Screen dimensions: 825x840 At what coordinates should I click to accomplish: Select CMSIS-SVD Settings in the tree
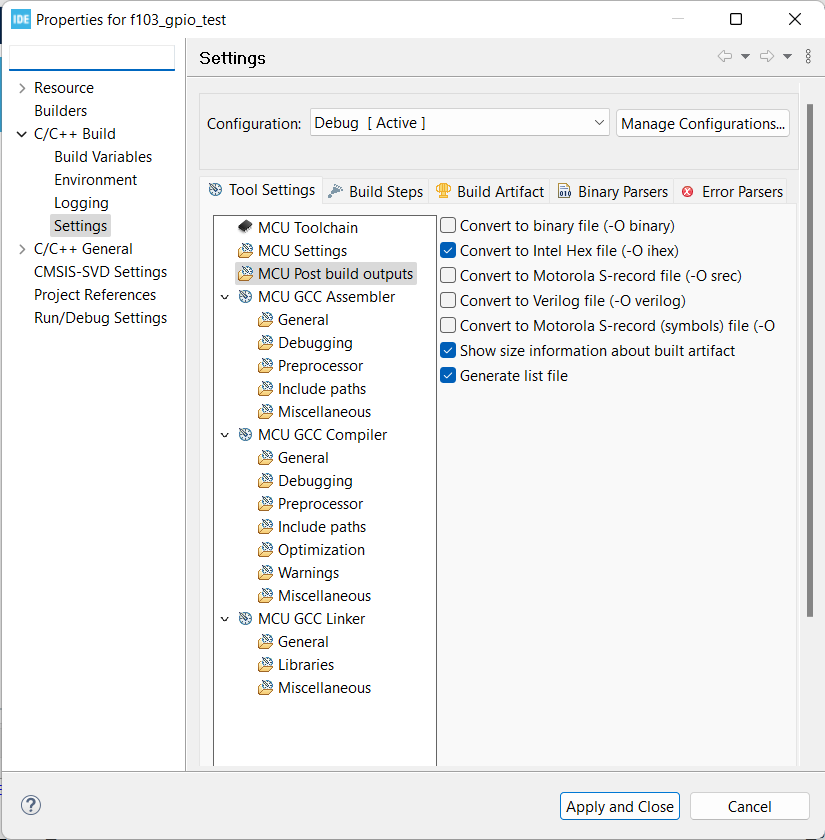101,272
